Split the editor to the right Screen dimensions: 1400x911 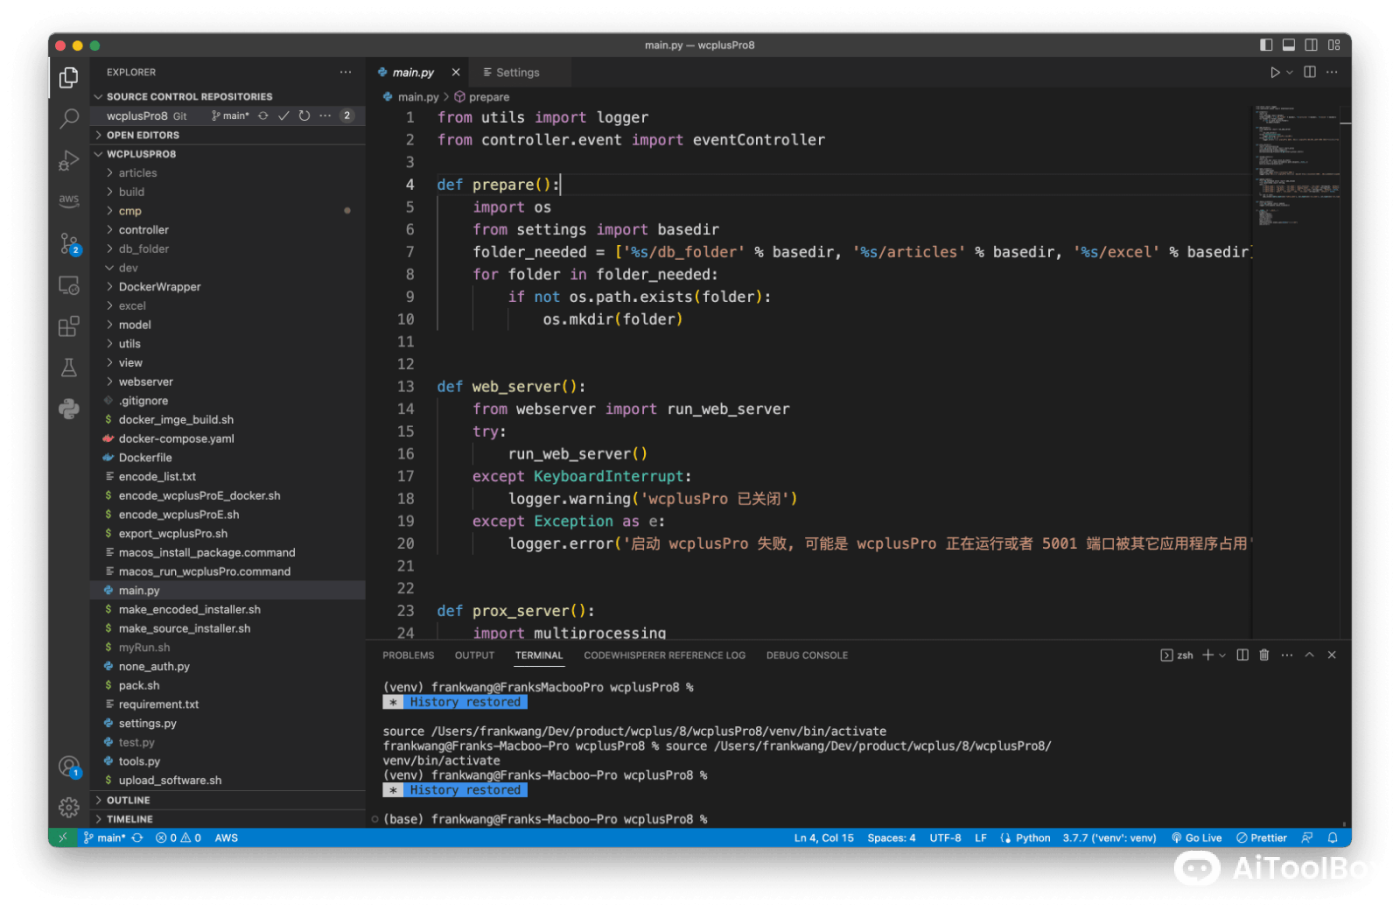pyautogui.click(x=1309, y=72)
